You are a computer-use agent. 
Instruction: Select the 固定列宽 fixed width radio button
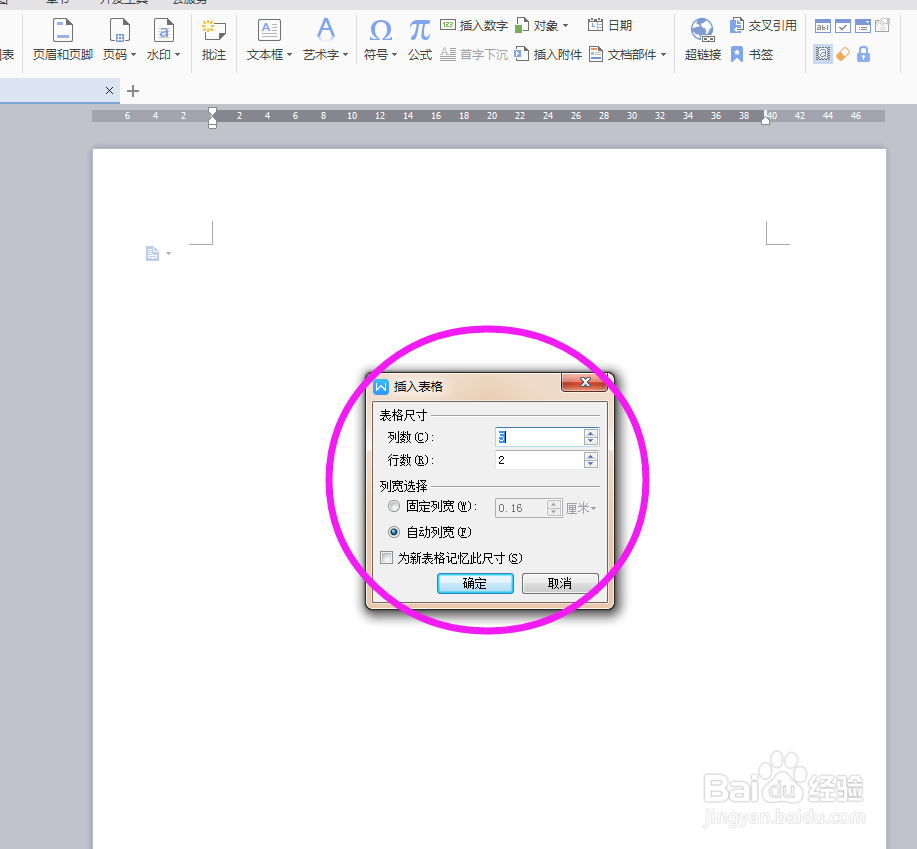tap(395, 506)
